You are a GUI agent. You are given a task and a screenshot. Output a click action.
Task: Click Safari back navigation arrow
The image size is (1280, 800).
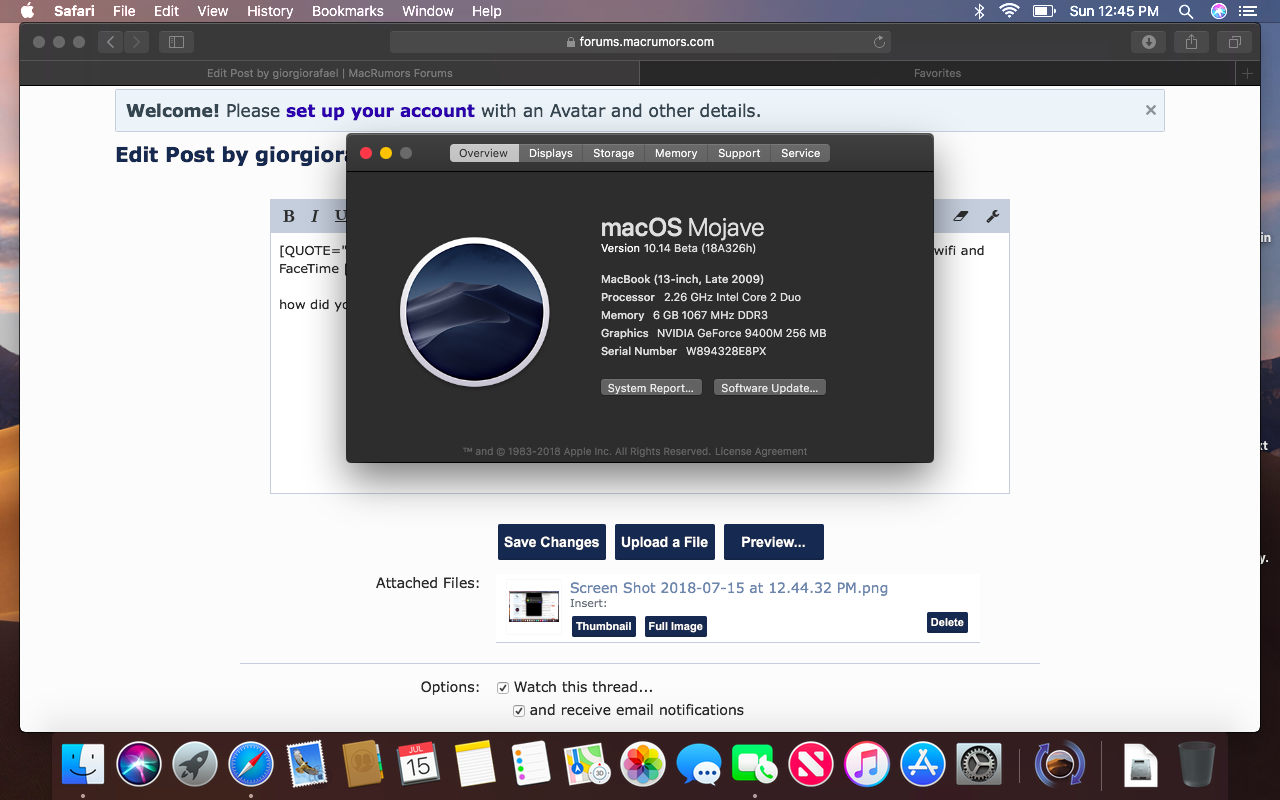click(111, 42)
